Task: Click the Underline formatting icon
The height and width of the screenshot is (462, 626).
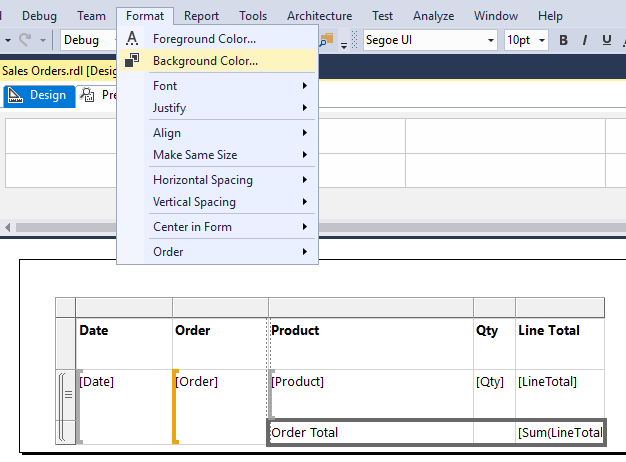Action: point(607,40)
